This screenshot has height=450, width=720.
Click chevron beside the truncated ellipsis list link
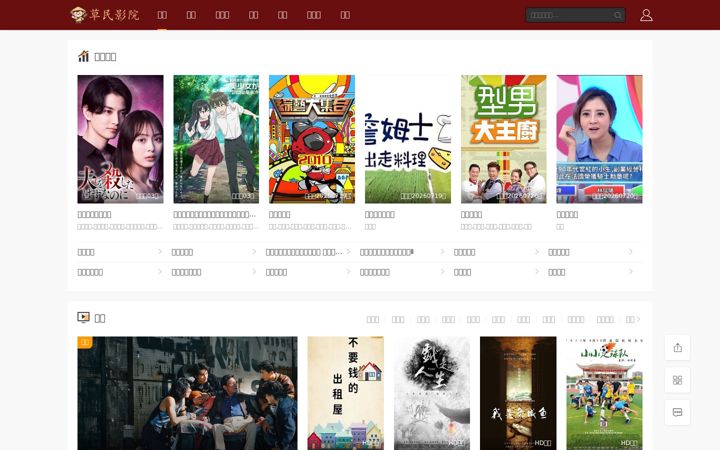(x=349, y=252)
